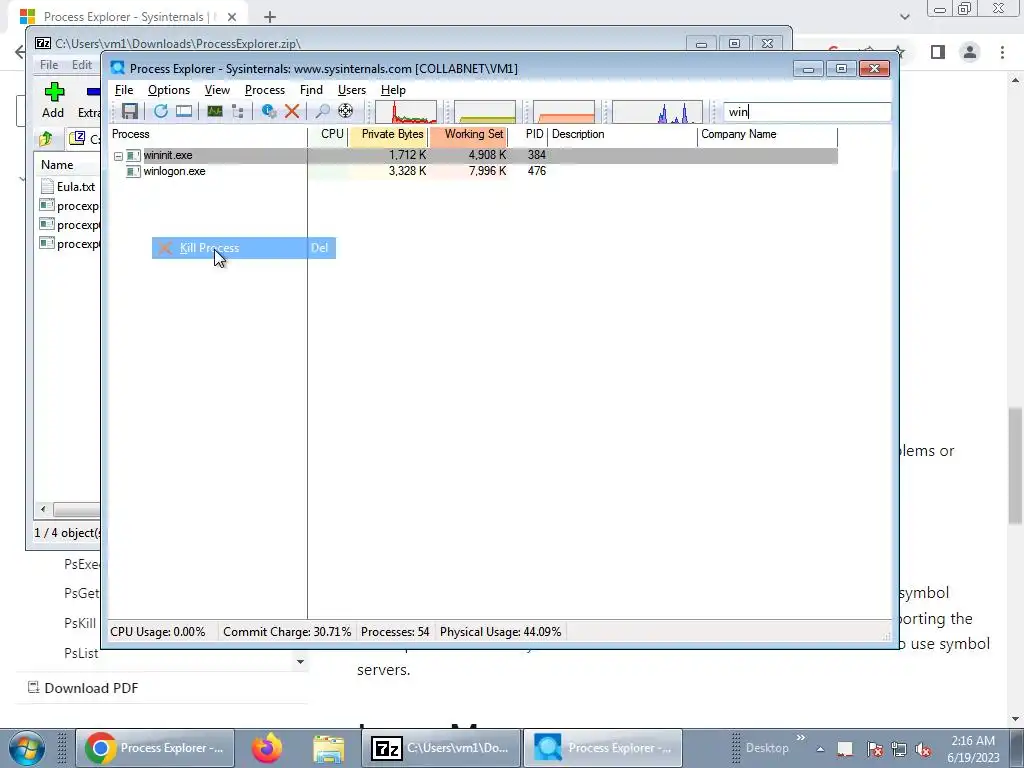Open the Chrome side panel icon

[938, 52]
